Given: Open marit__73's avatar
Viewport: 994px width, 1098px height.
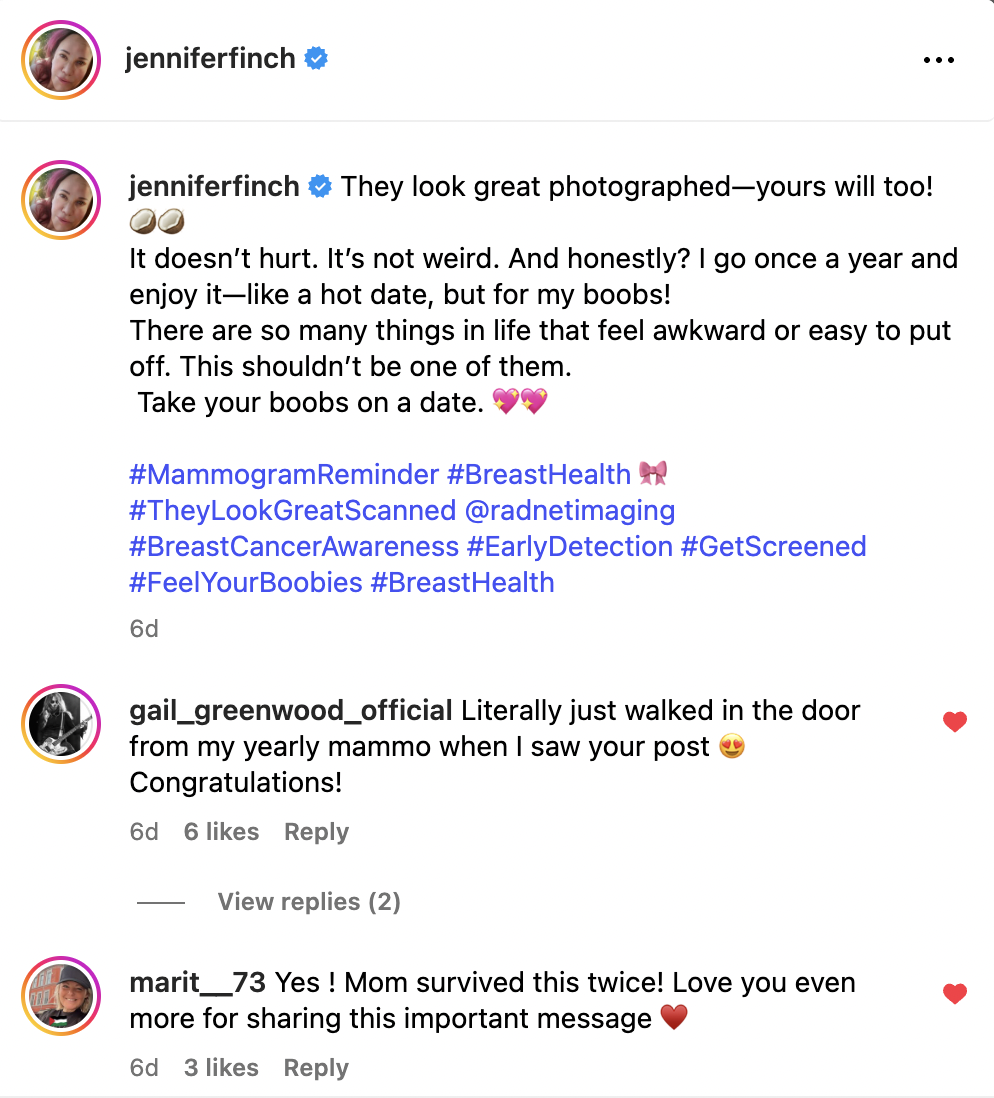Looking at the screenshot, I should coord(61,994).
